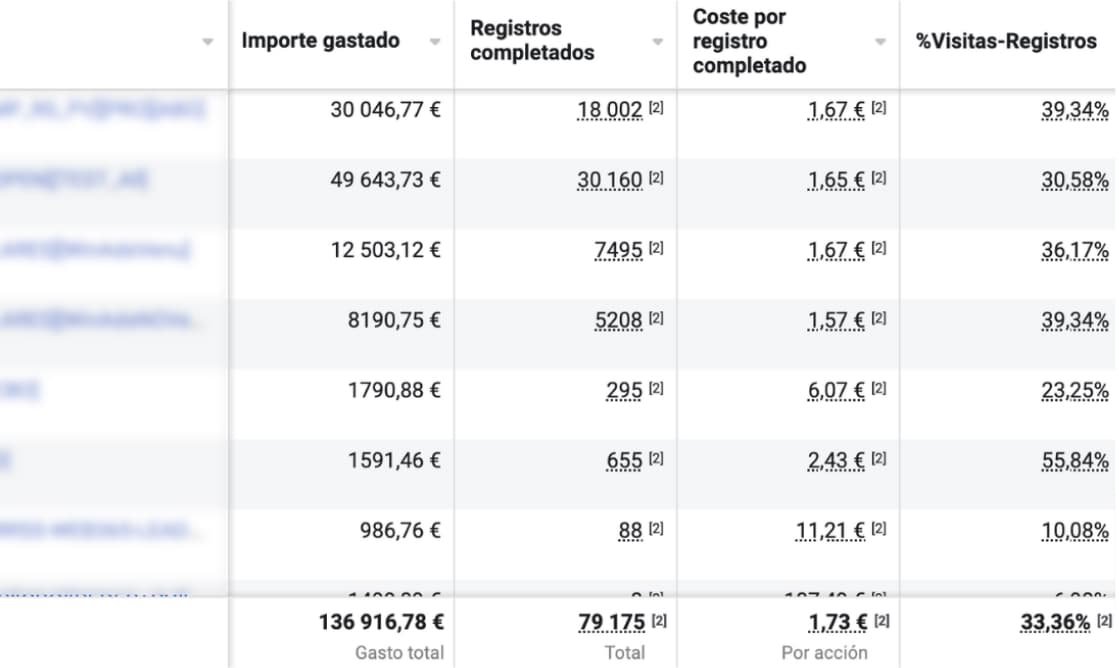1119x668 pixels.
Task: Click footnote [2] beside 11,21 € cost
Action: (x=878, y=528)
